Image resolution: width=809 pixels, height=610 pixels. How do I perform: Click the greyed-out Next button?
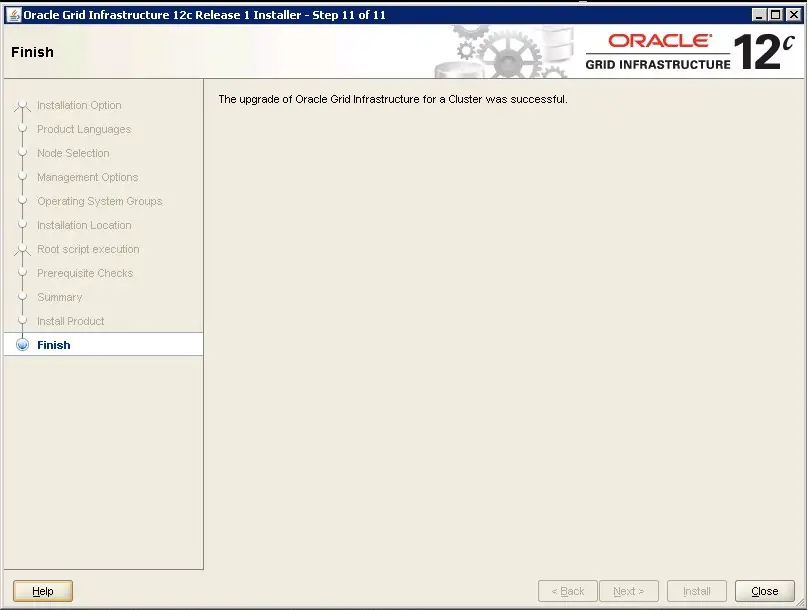[628, 591]
